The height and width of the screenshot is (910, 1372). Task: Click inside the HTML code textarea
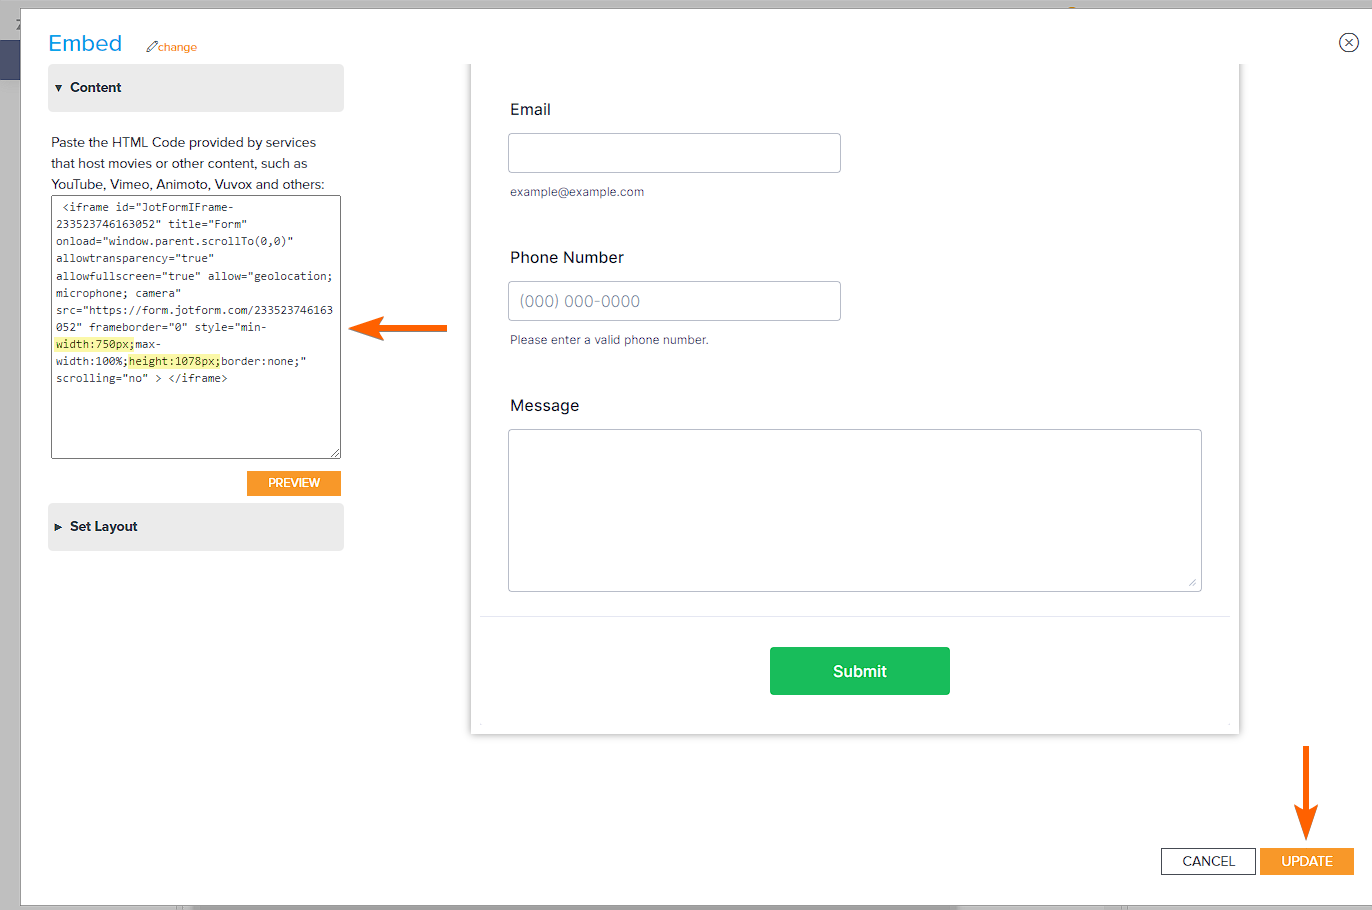coord(196,420)
